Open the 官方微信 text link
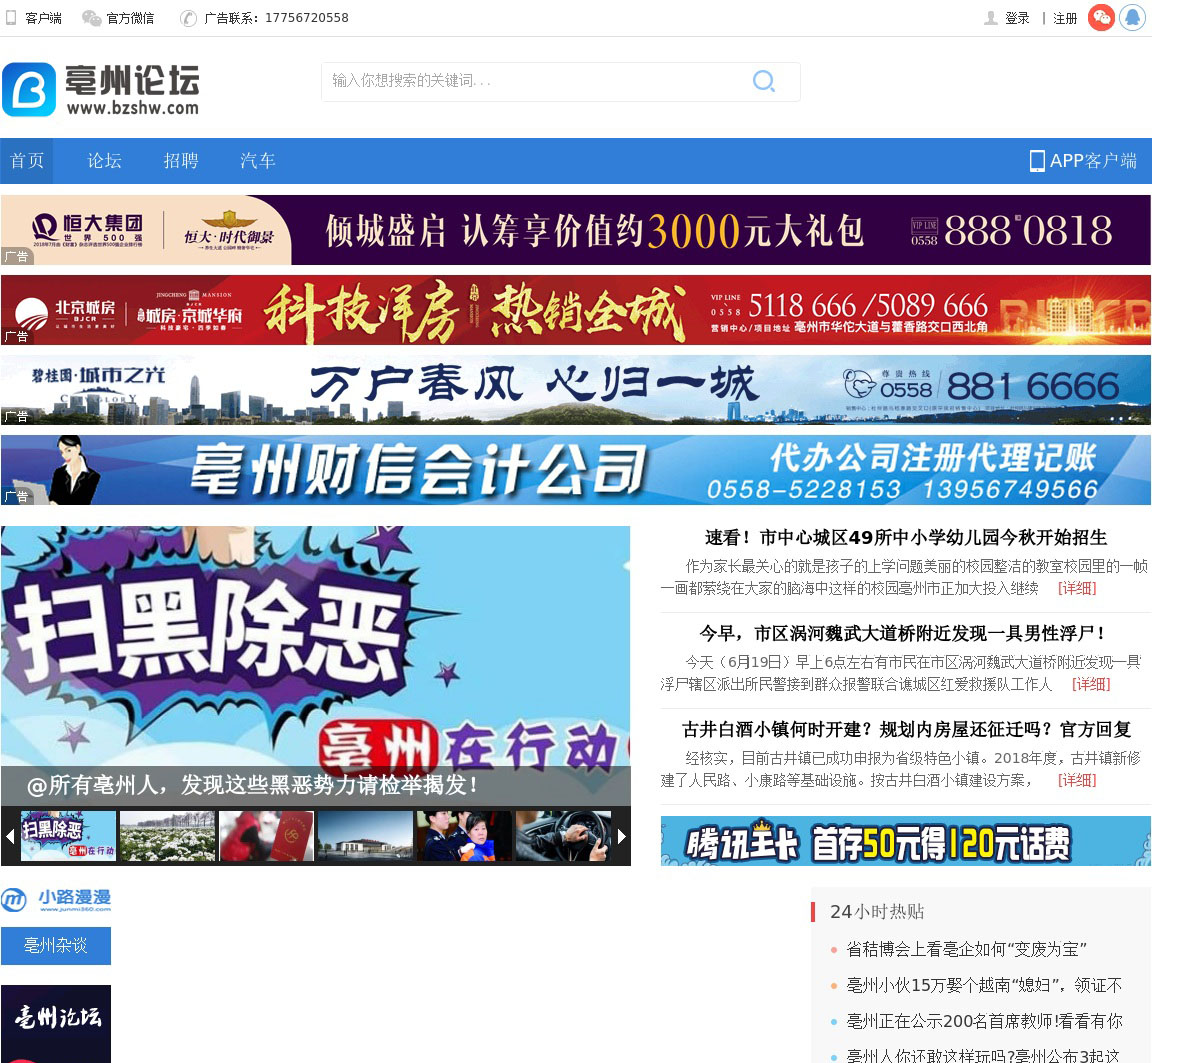This screenshot has width=1200, height=1063. tap(130, 18)
